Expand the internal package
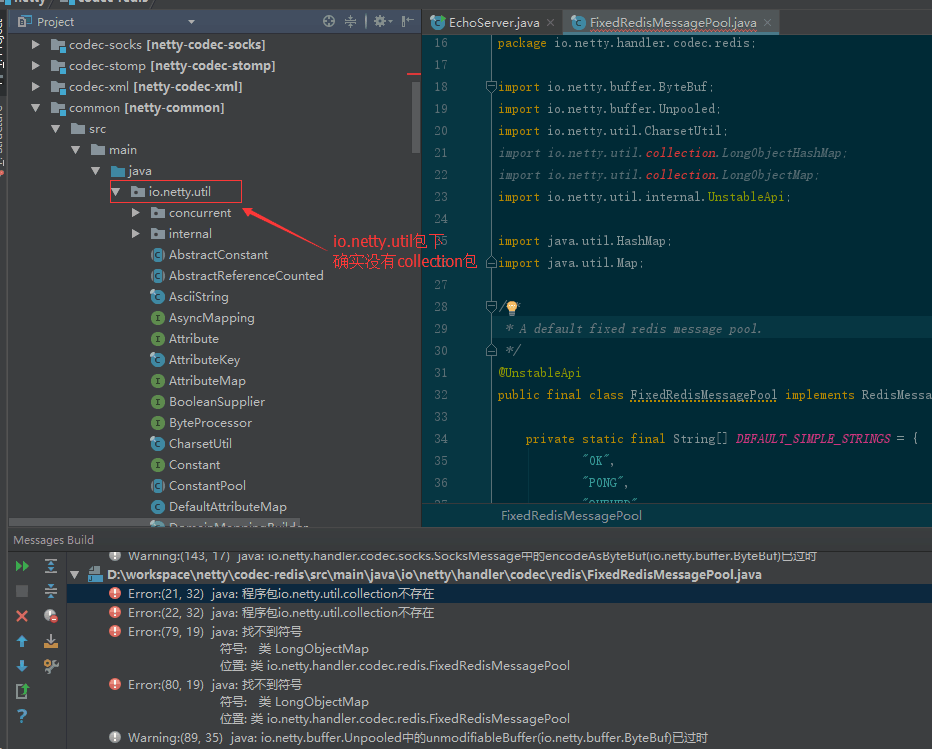932x749 pixels. click(136, 234)
